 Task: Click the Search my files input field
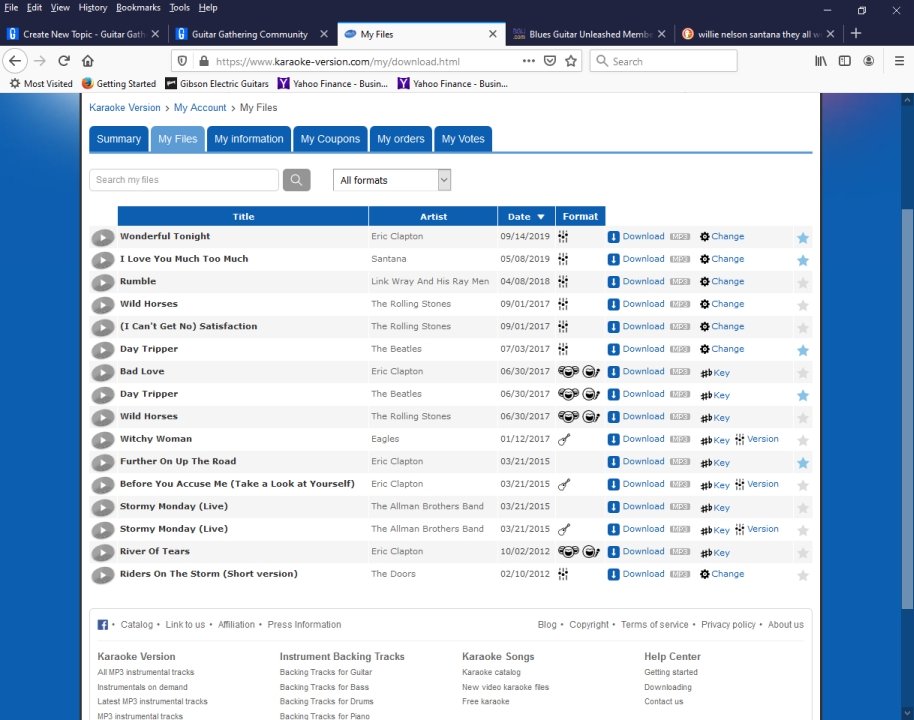click(x=184, y=180)
